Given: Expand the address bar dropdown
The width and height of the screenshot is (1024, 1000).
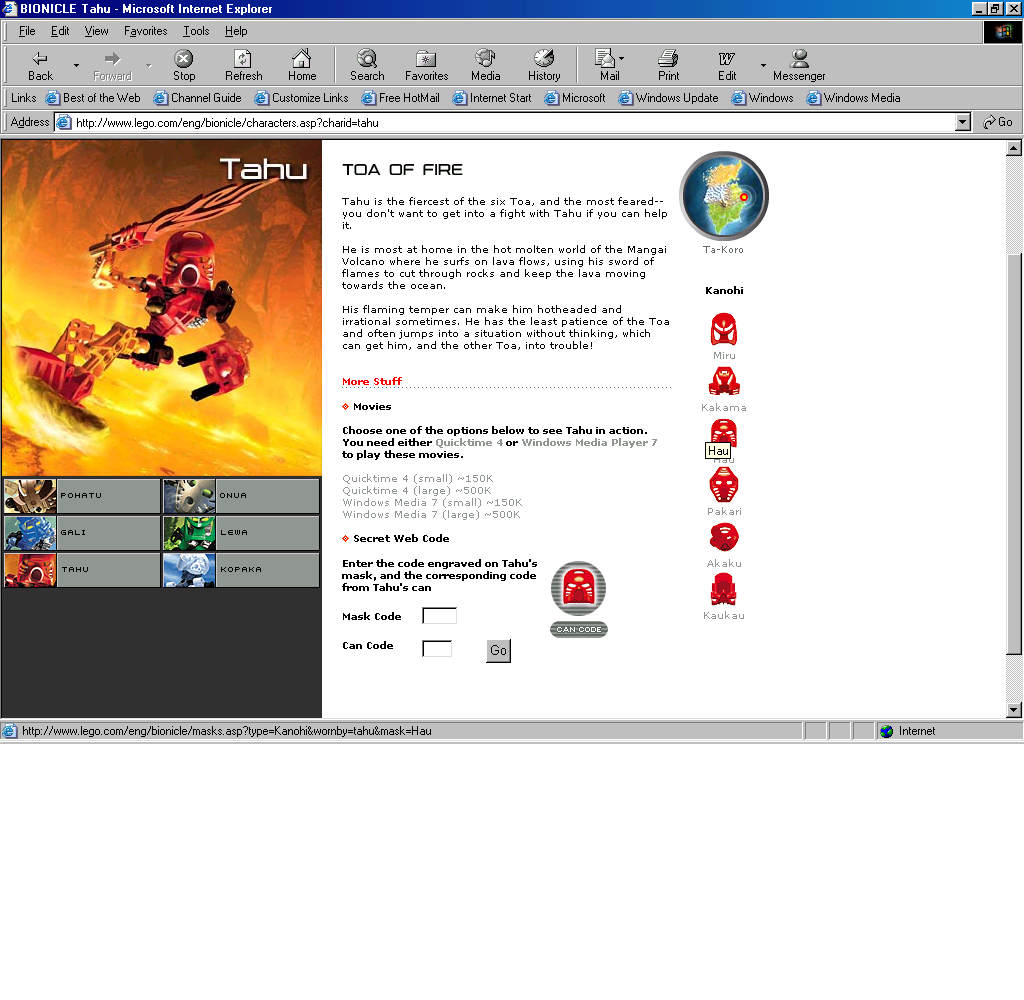Looking at the screenshot, I should point(963,122).
